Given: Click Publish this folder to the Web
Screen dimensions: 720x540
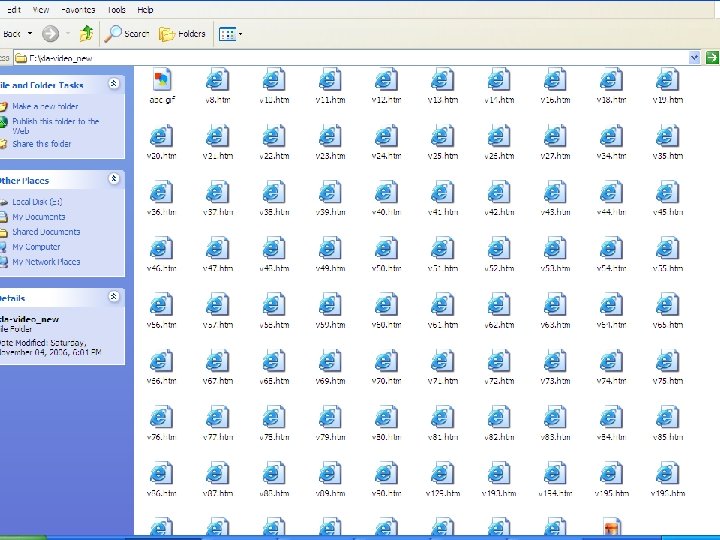Looking at the screenshot, I should coord(55,126).
